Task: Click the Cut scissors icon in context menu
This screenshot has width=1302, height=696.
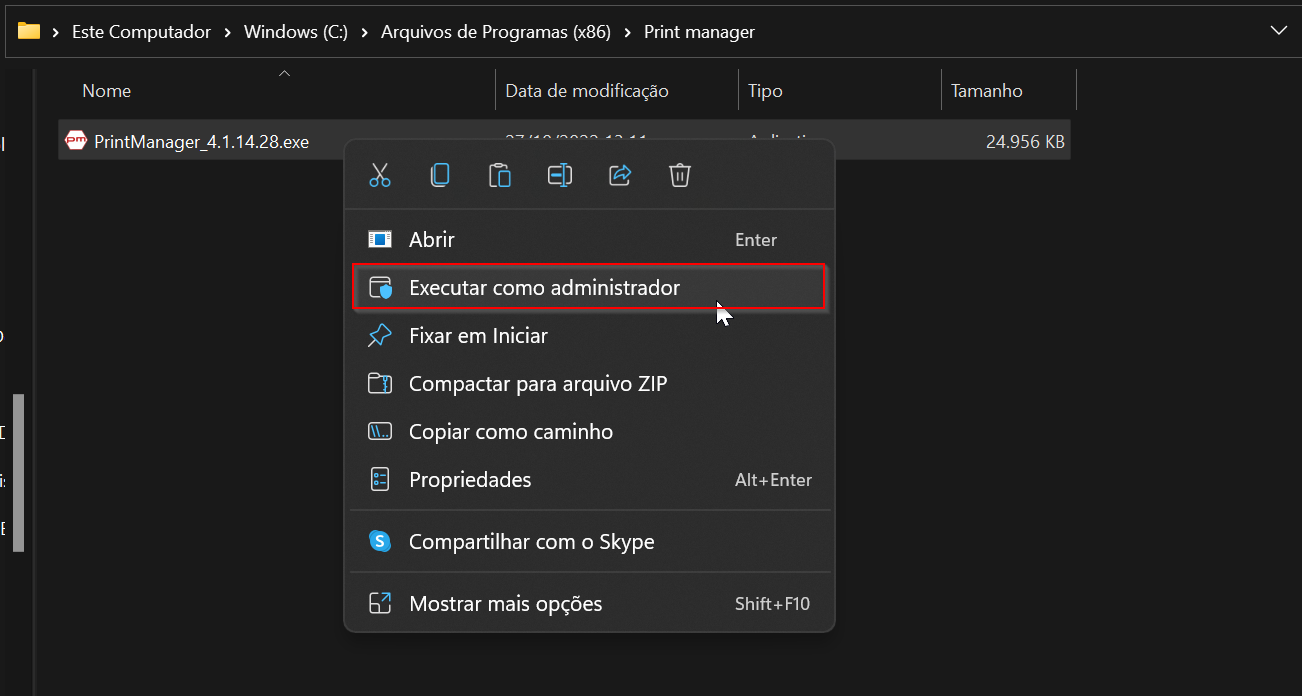Action: pyautogui.click(x=380, y=175)
